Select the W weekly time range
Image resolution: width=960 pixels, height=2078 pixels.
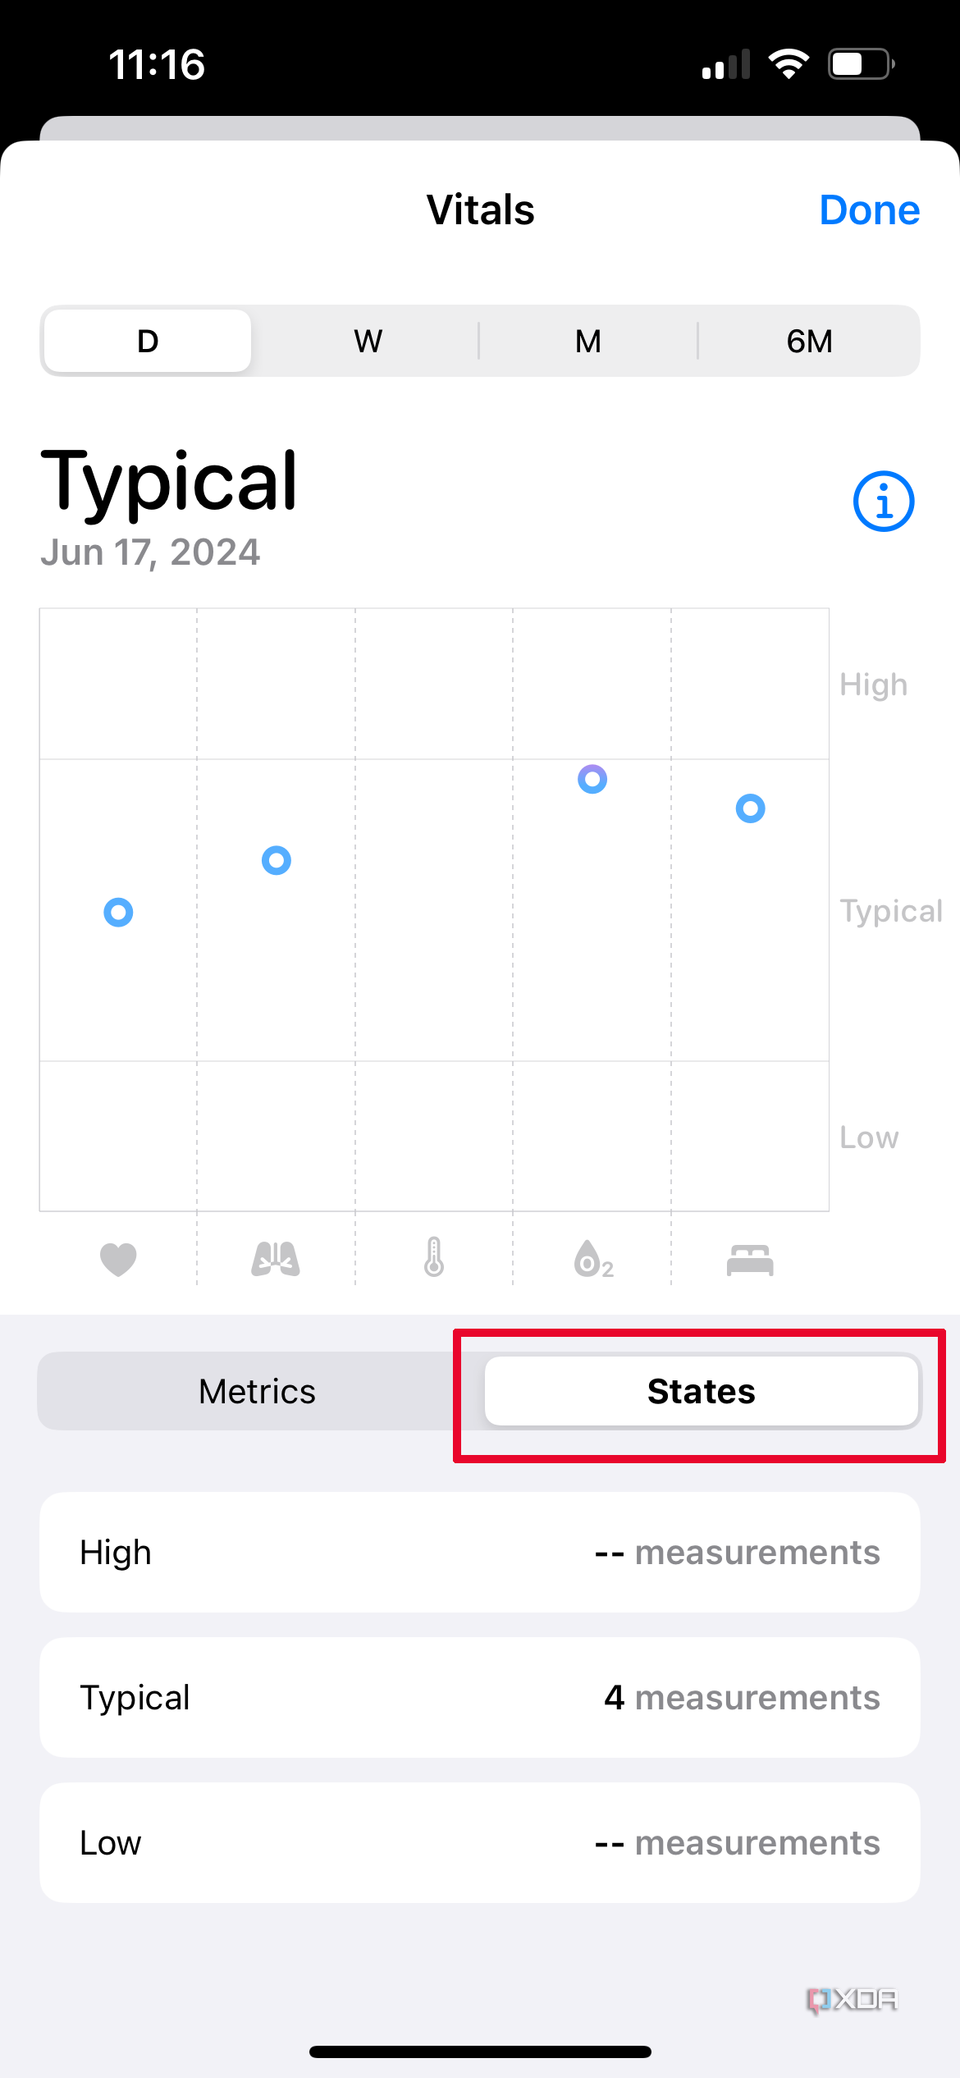(x=367, y=340)
